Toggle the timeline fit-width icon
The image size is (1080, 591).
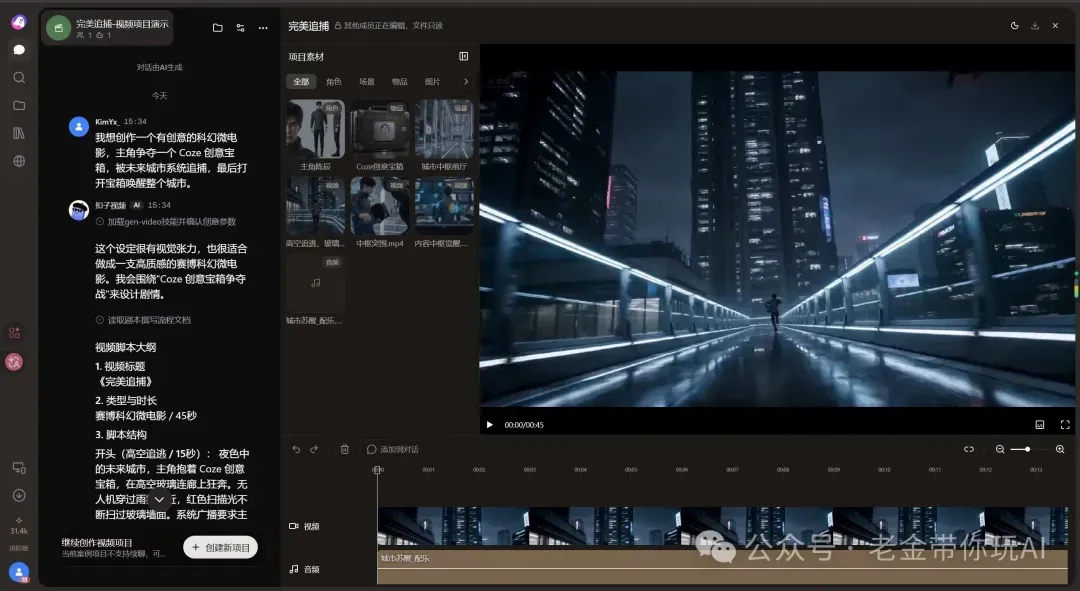click(969, 449)
